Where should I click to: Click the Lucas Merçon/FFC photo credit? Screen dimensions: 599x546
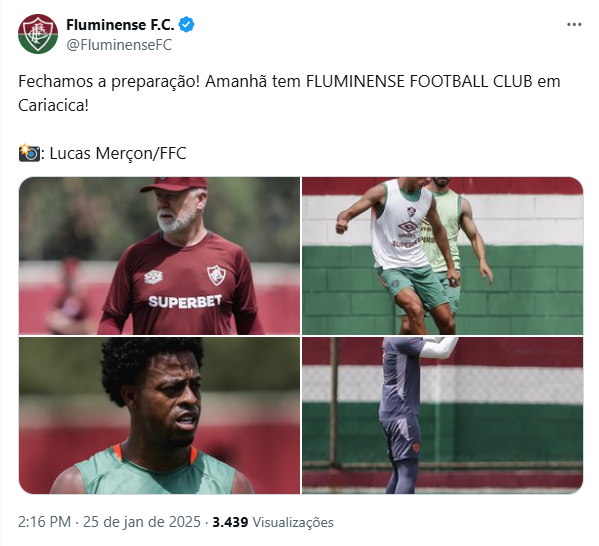pos(118,154)
